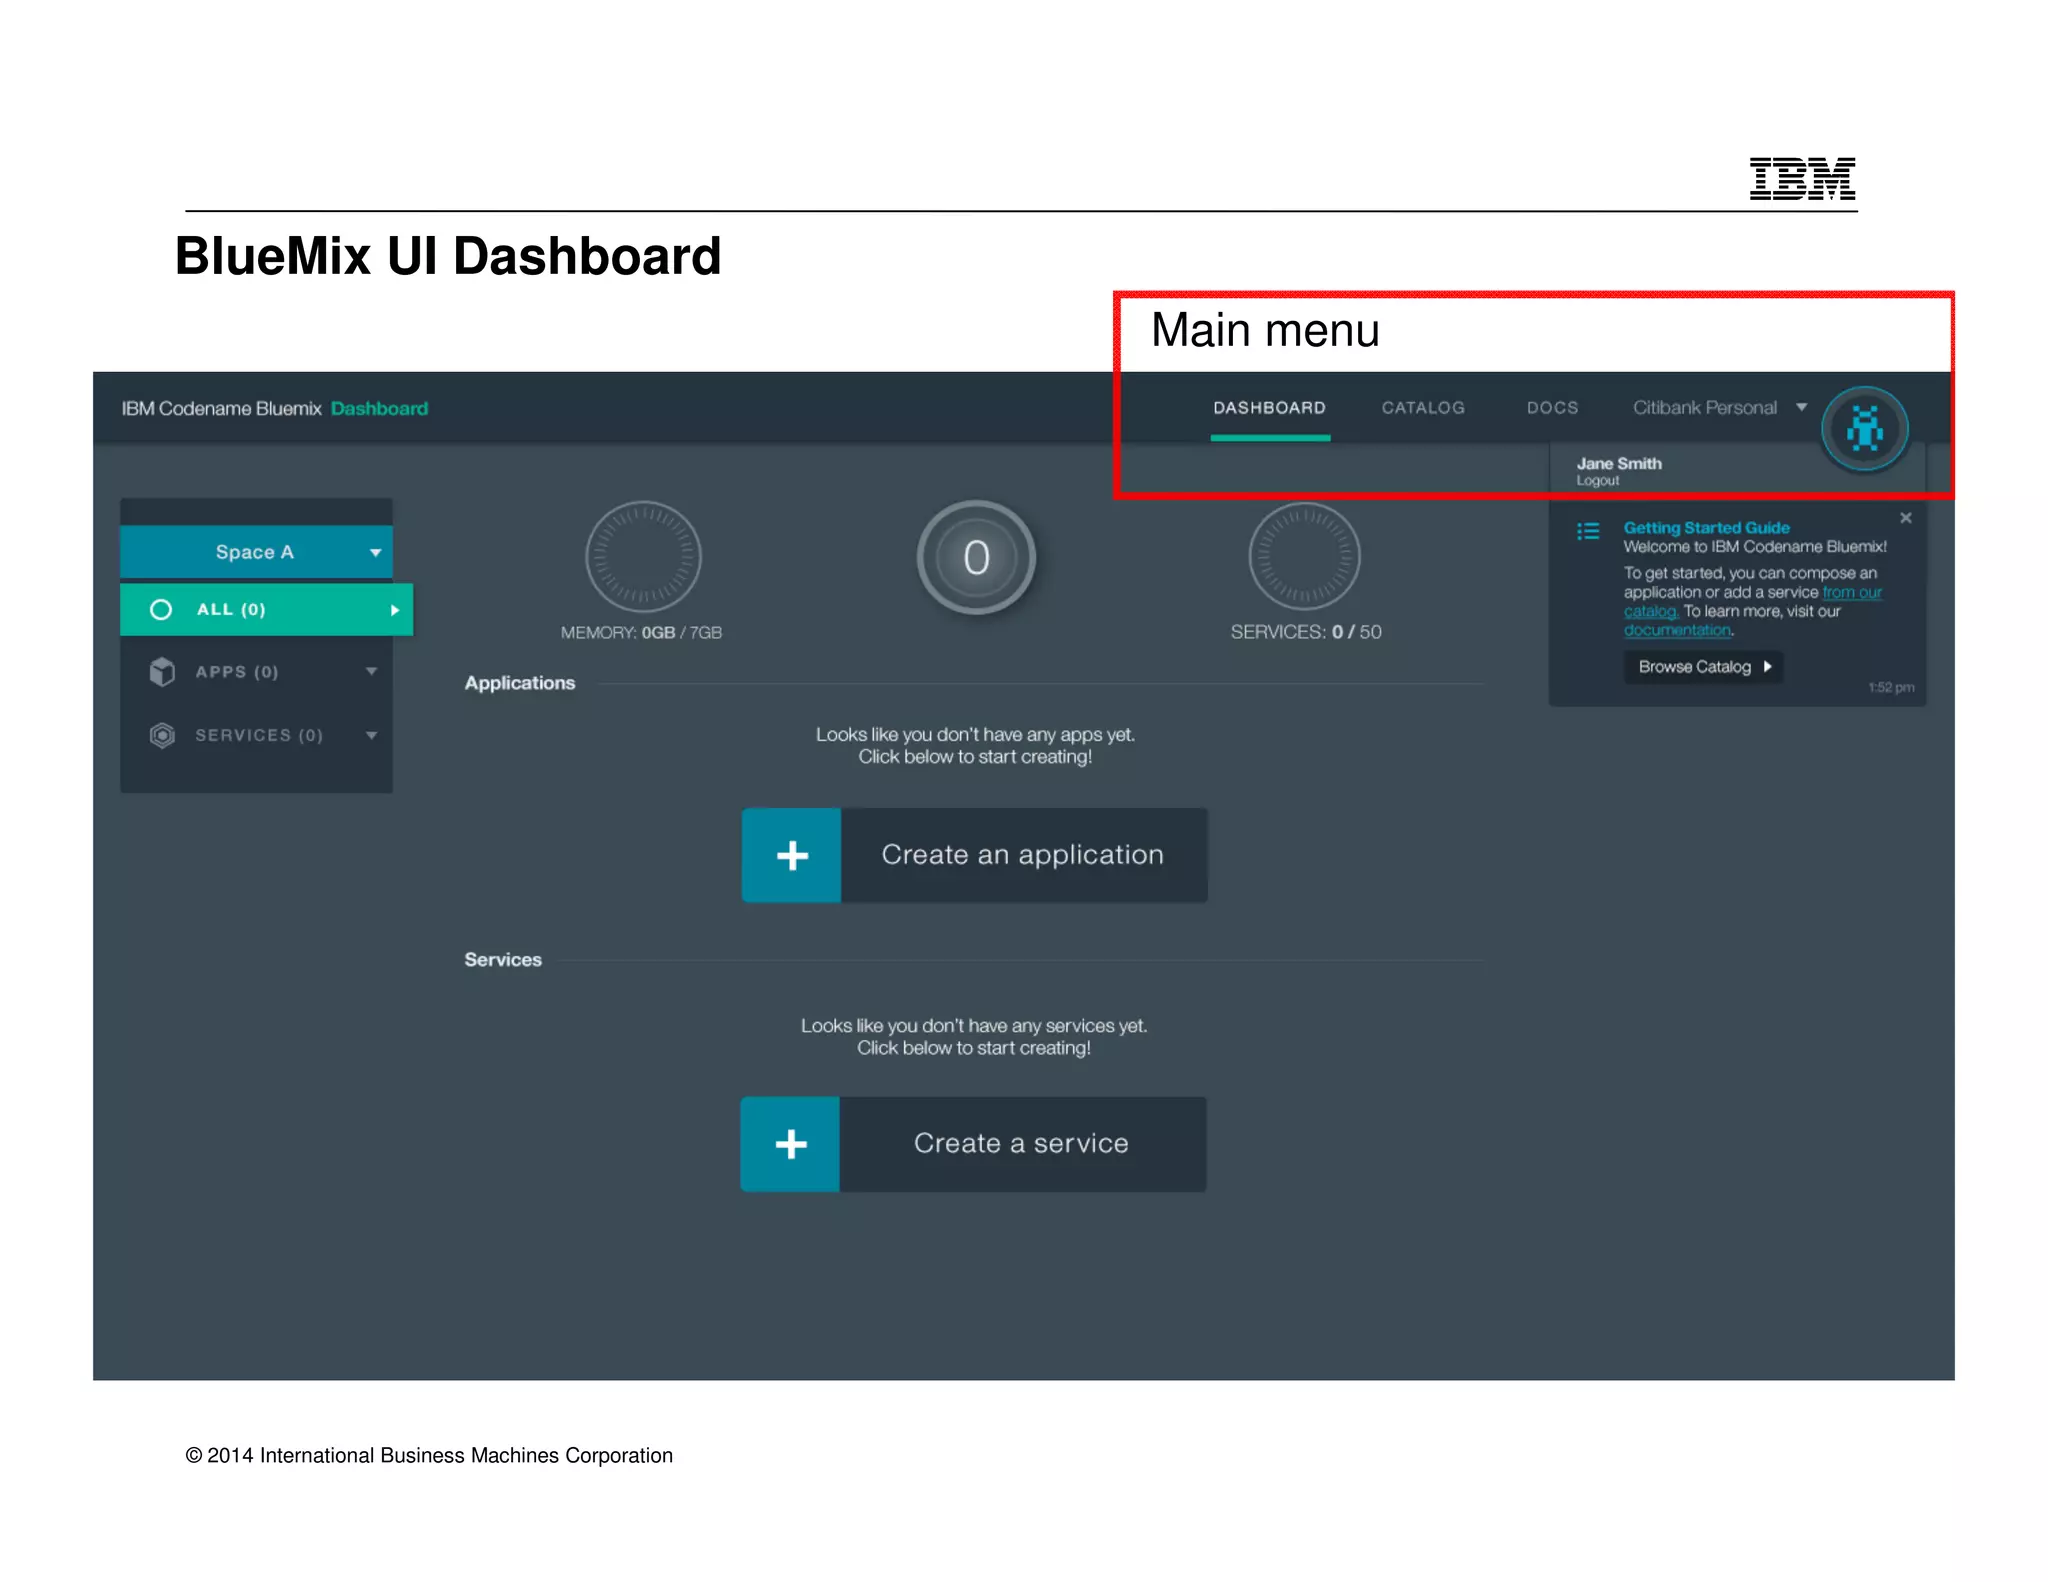Image resolution: width=2048 pixels, height=1582 pixels.
Task: Click the SERVICES: 0 / 50 label
Action: click(x=1306, y=632)
